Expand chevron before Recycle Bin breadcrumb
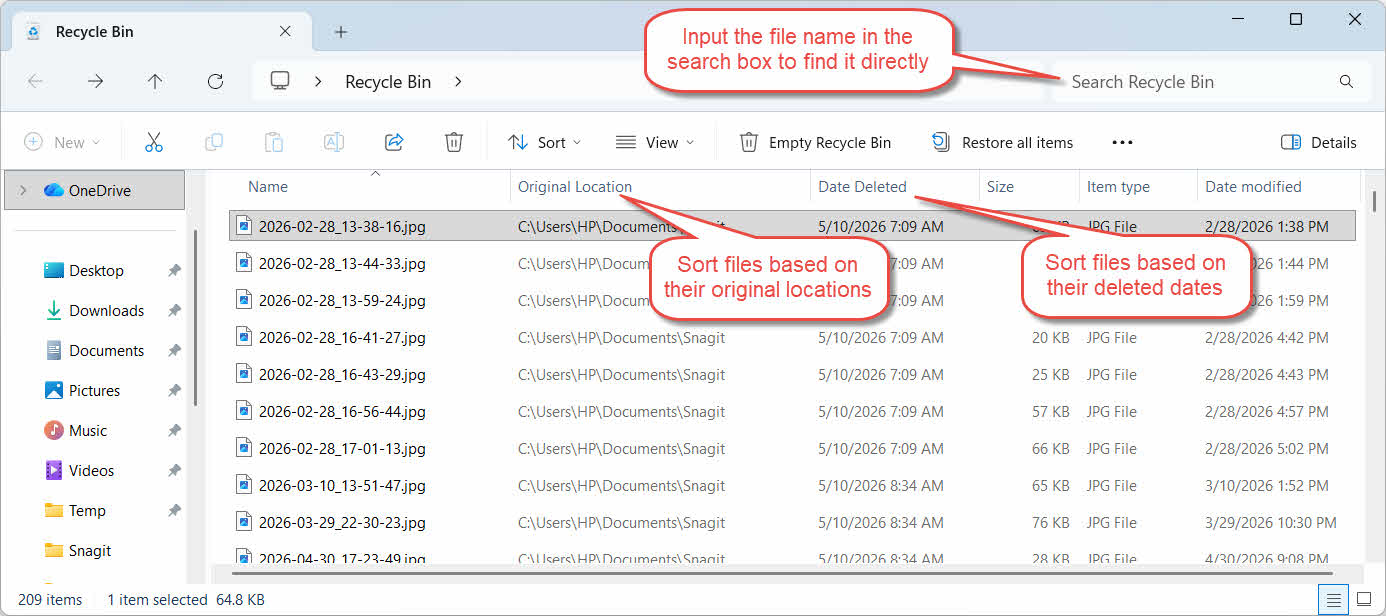This screenshot has width=1386, height=616. (x=318, y=82)
